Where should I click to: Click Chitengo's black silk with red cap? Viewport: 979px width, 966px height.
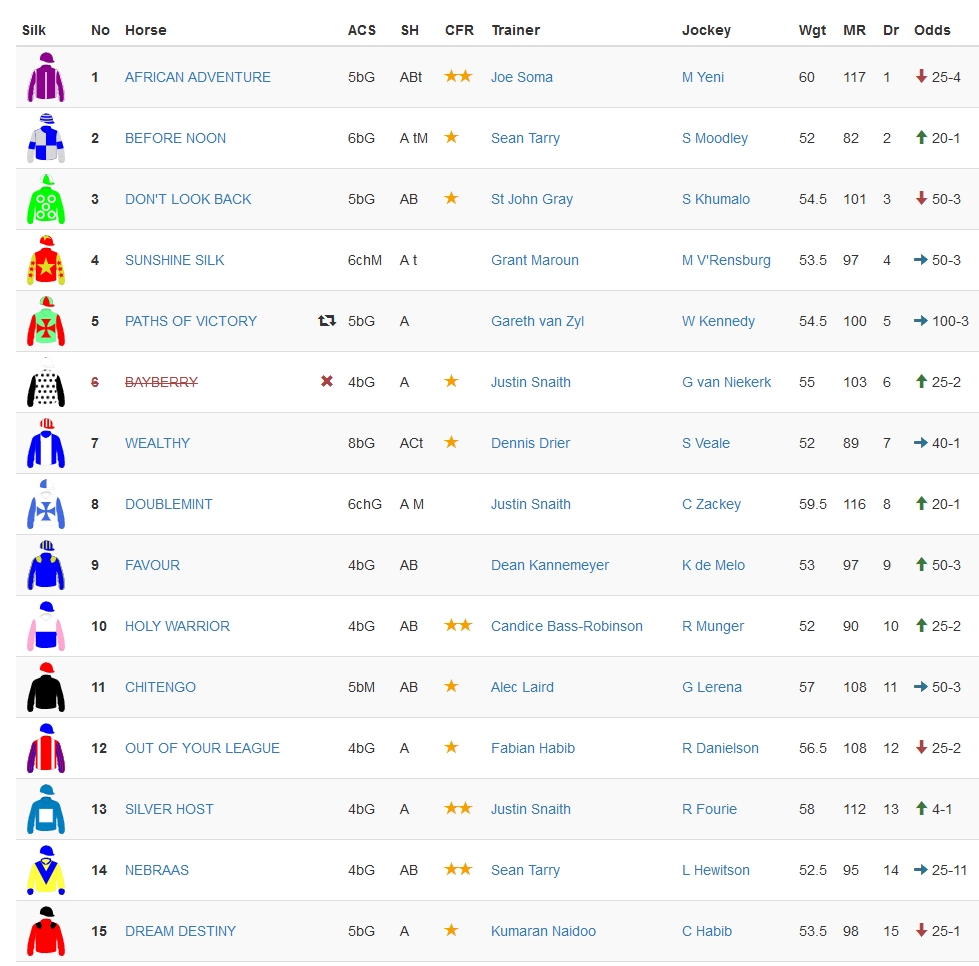pos(45,688)
